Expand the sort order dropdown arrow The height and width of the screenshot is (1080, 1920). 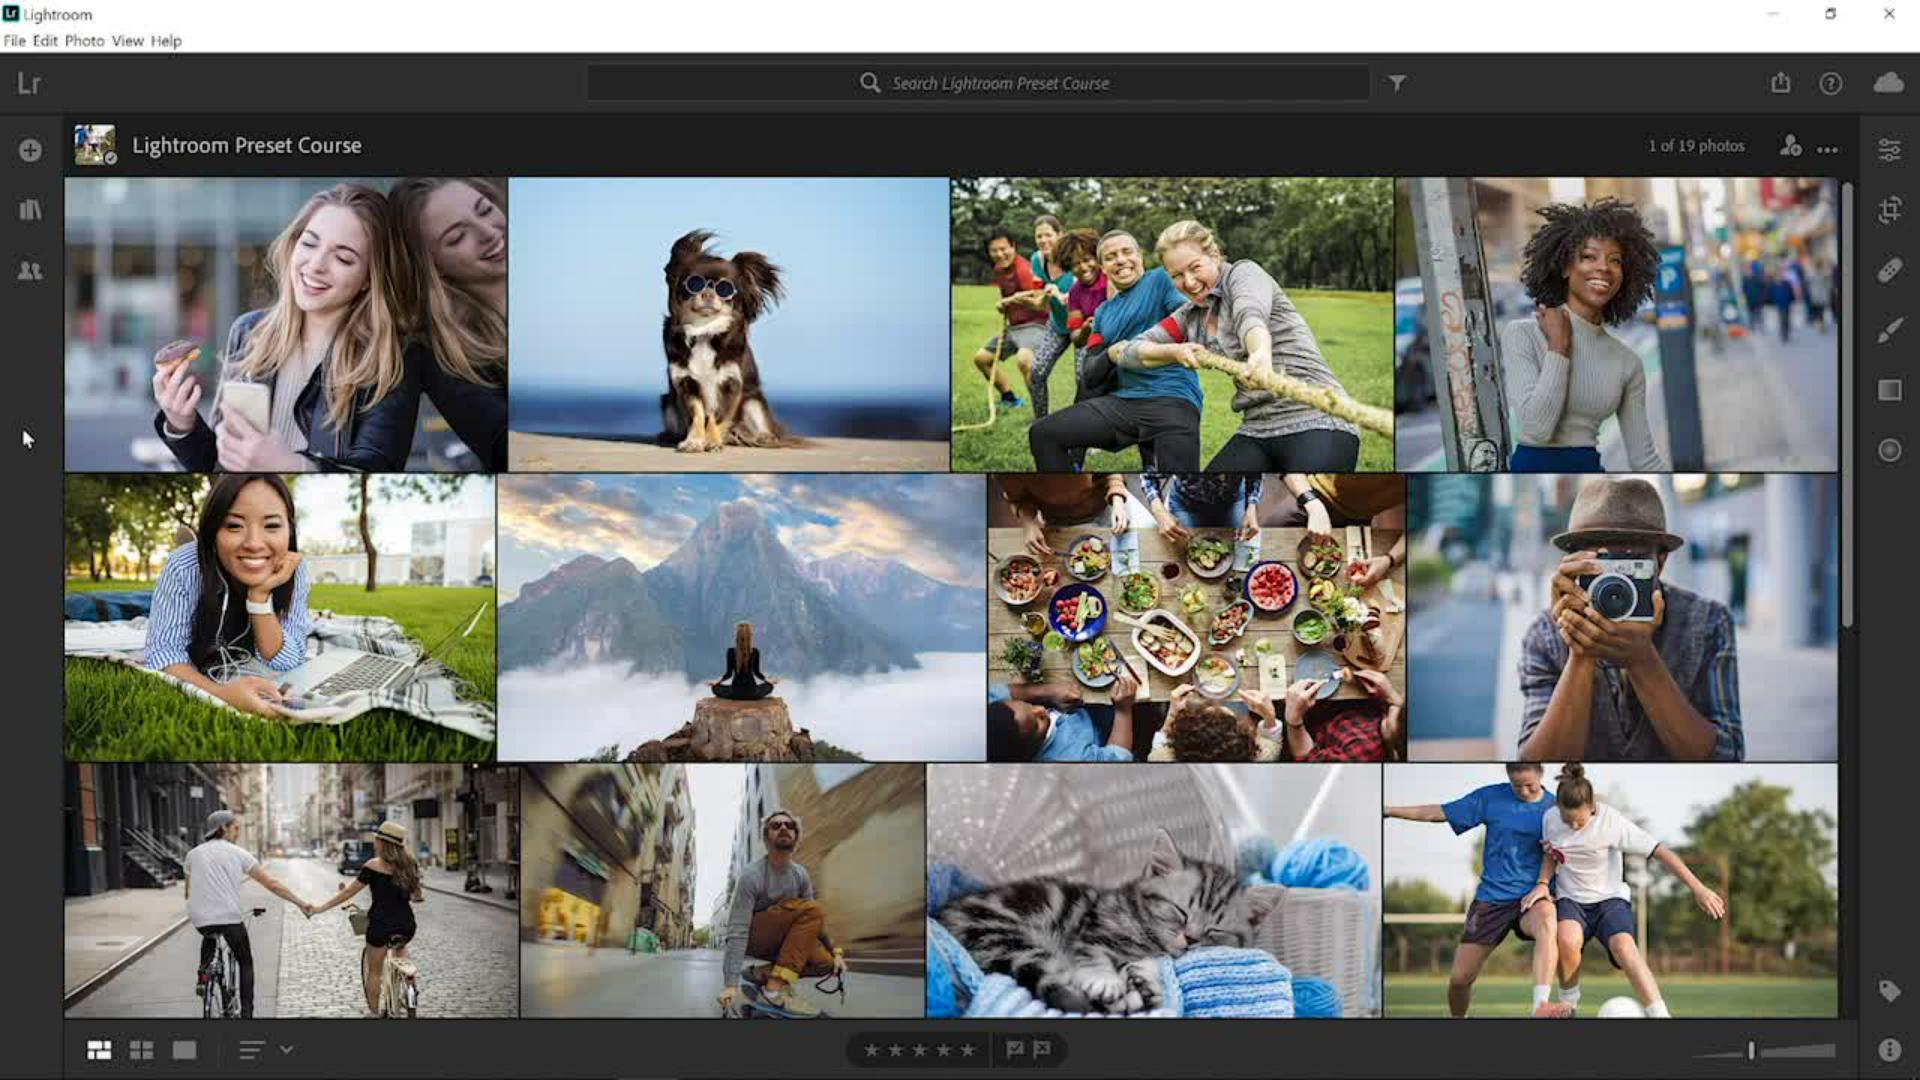pyautogui.click(x=287, y=1050)
